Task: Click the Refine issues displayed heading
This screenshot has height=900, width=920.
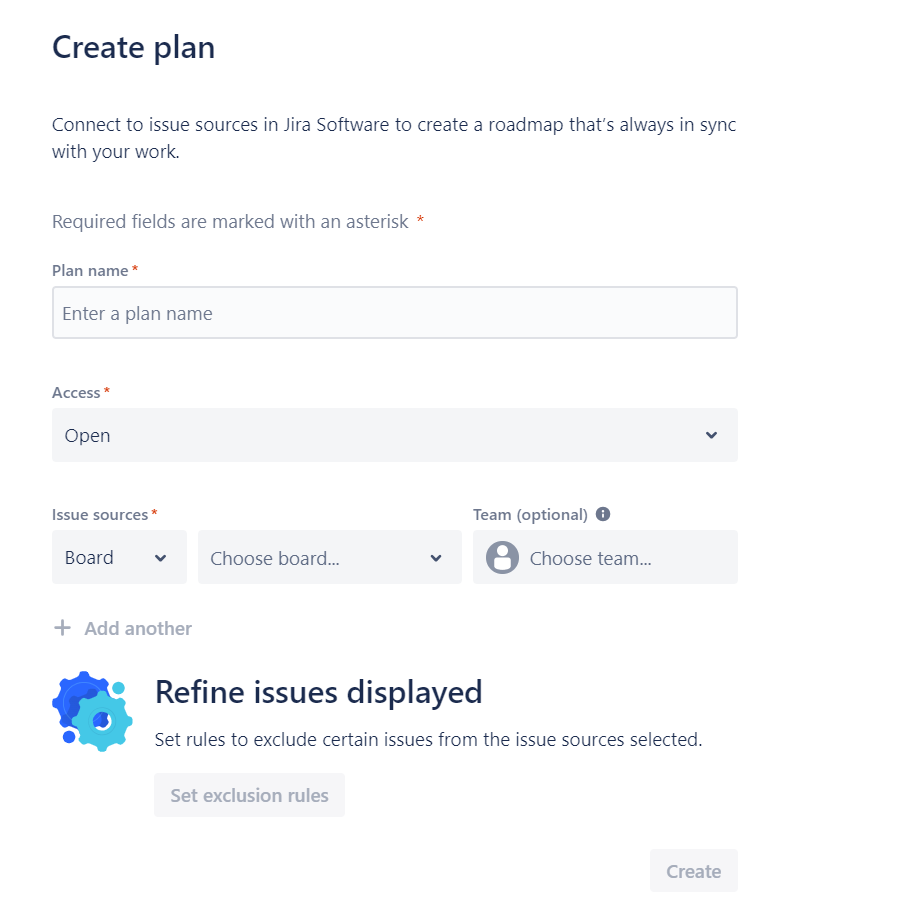Action: [x=319, y=692]
